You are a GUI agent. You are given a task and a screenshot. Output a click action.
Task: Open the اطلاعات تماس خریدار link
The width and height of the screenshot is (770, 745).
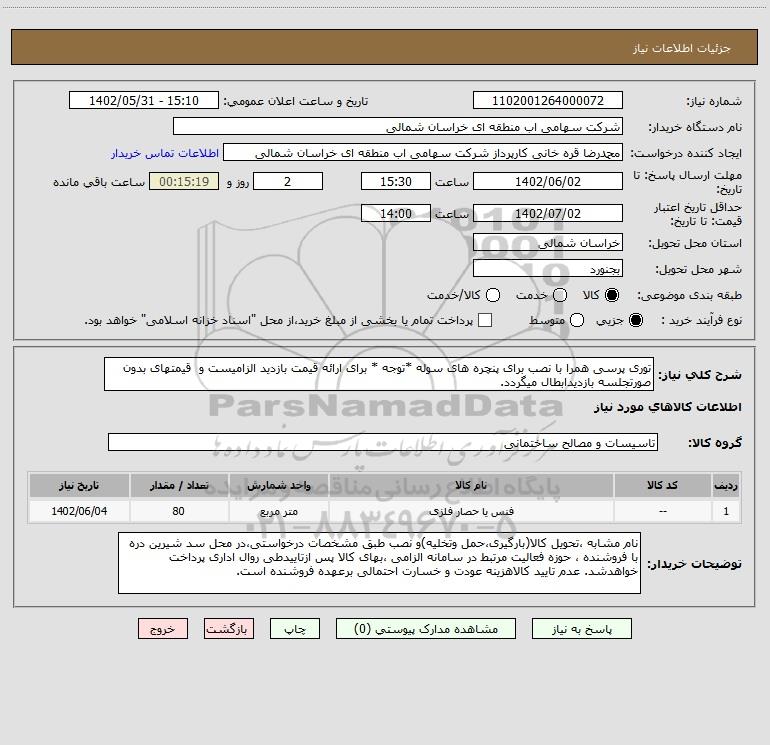[165, 153]
